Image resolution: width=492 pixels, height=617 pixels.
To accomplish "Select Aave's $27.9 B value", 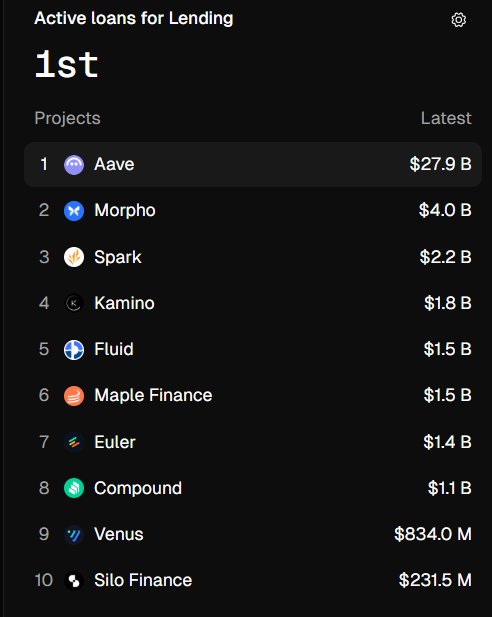I will 440,164.
